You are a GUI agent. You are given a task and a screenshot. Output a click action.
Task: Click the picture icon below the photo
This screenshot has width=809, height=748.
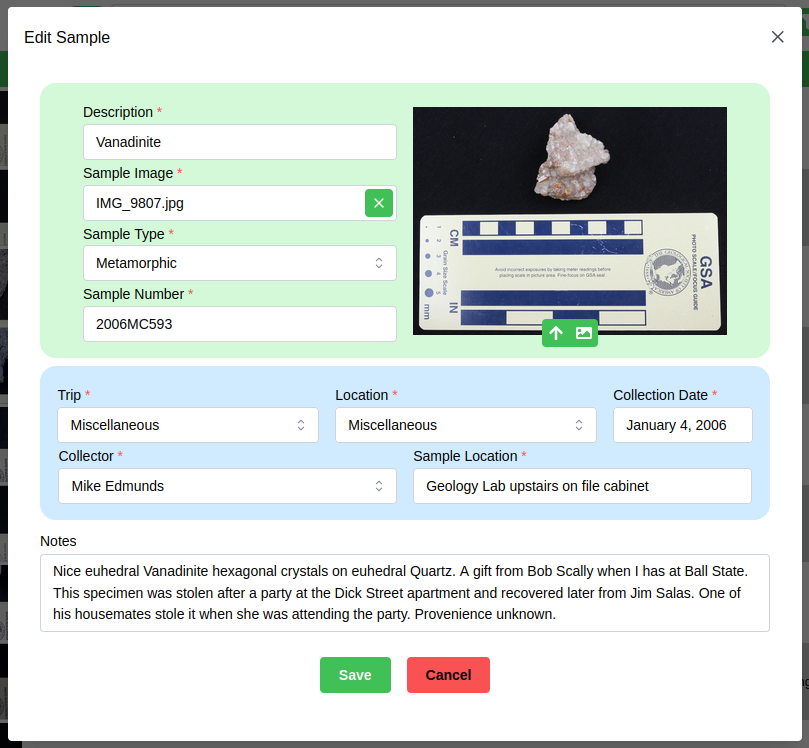click(x=584, y=333)
